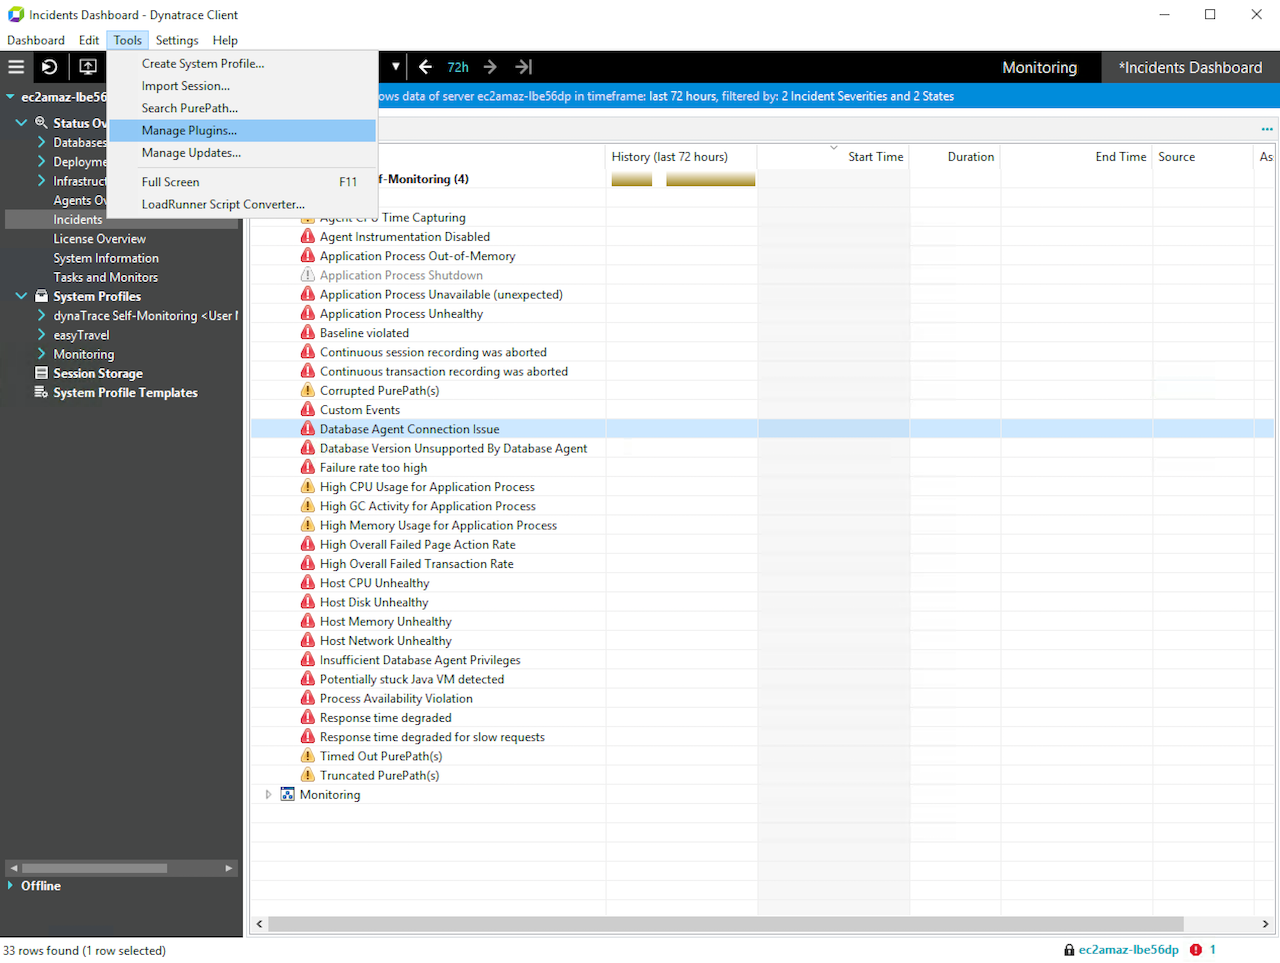Click the refresh icon in toolbar

pos(49,67)
